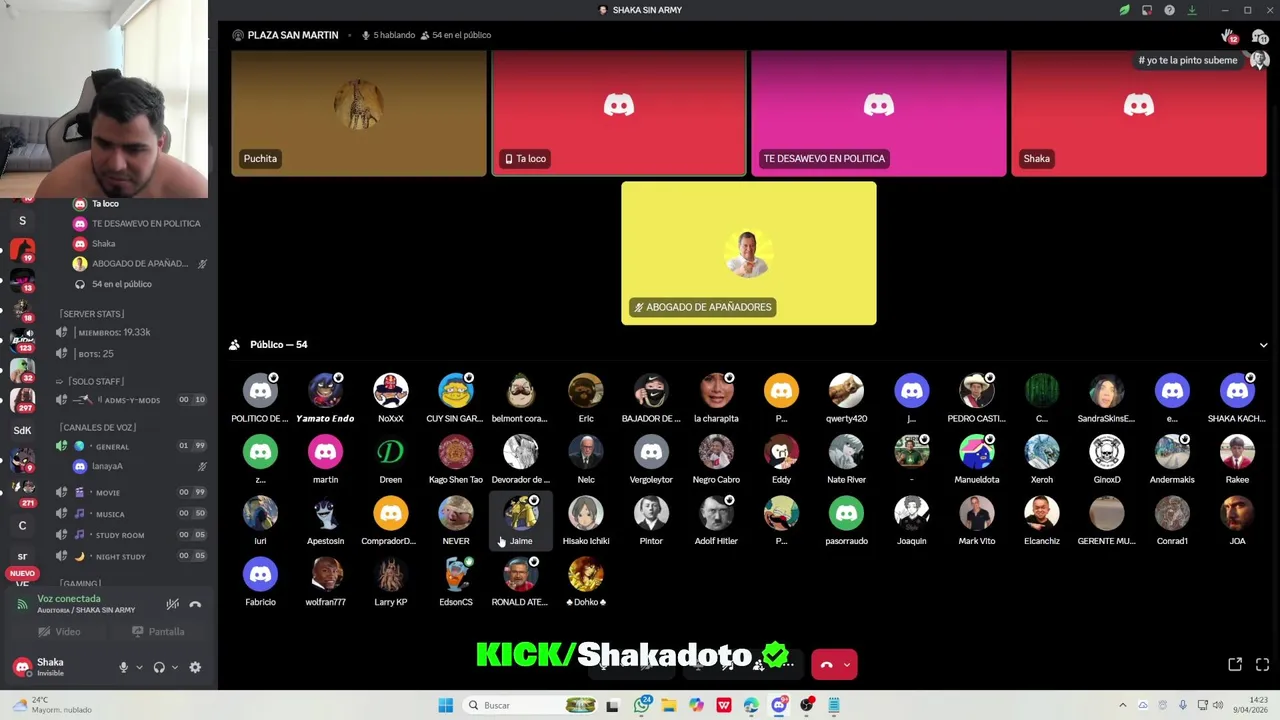Toggle the volume tray icon
This screenshot has width=1280, height=720.
click(1217, 705)
